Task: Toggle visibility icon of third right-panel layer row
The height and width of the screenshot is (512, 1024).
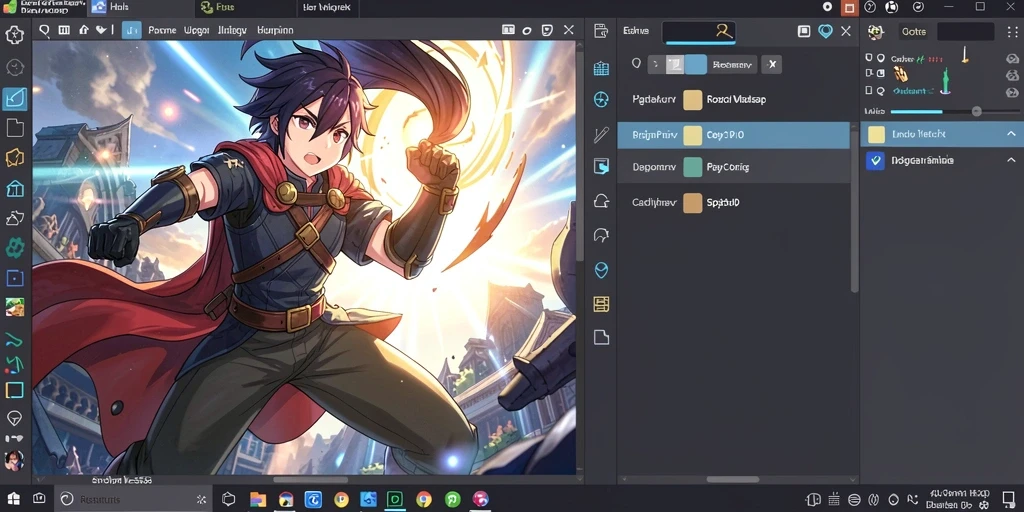Action: click(1012, 91)
